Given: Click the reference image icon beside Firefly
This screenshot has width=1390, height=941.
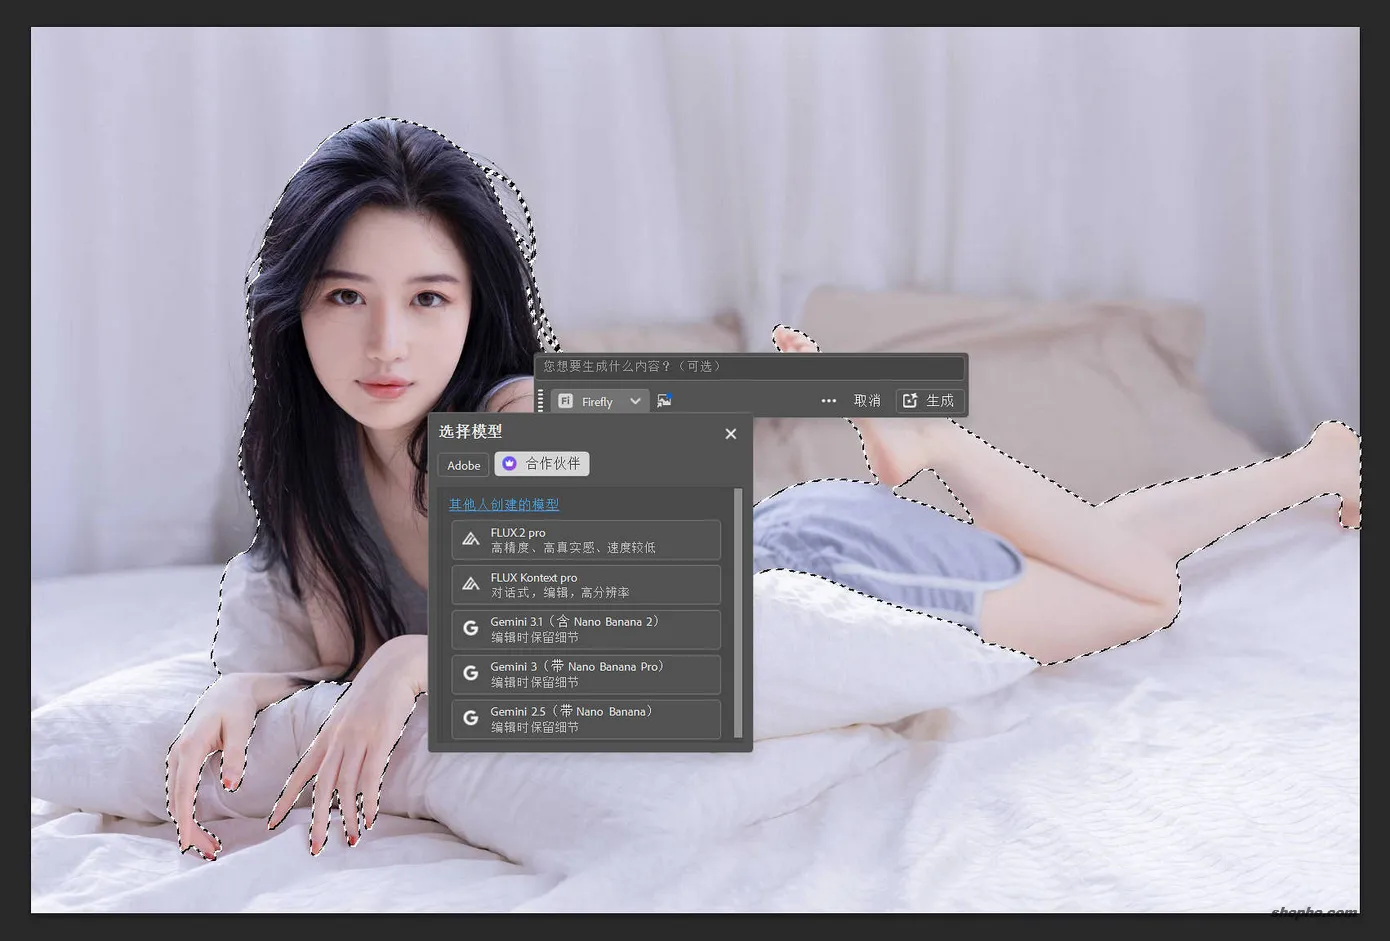Looking at the screenshot, I should tap(664, 401).
